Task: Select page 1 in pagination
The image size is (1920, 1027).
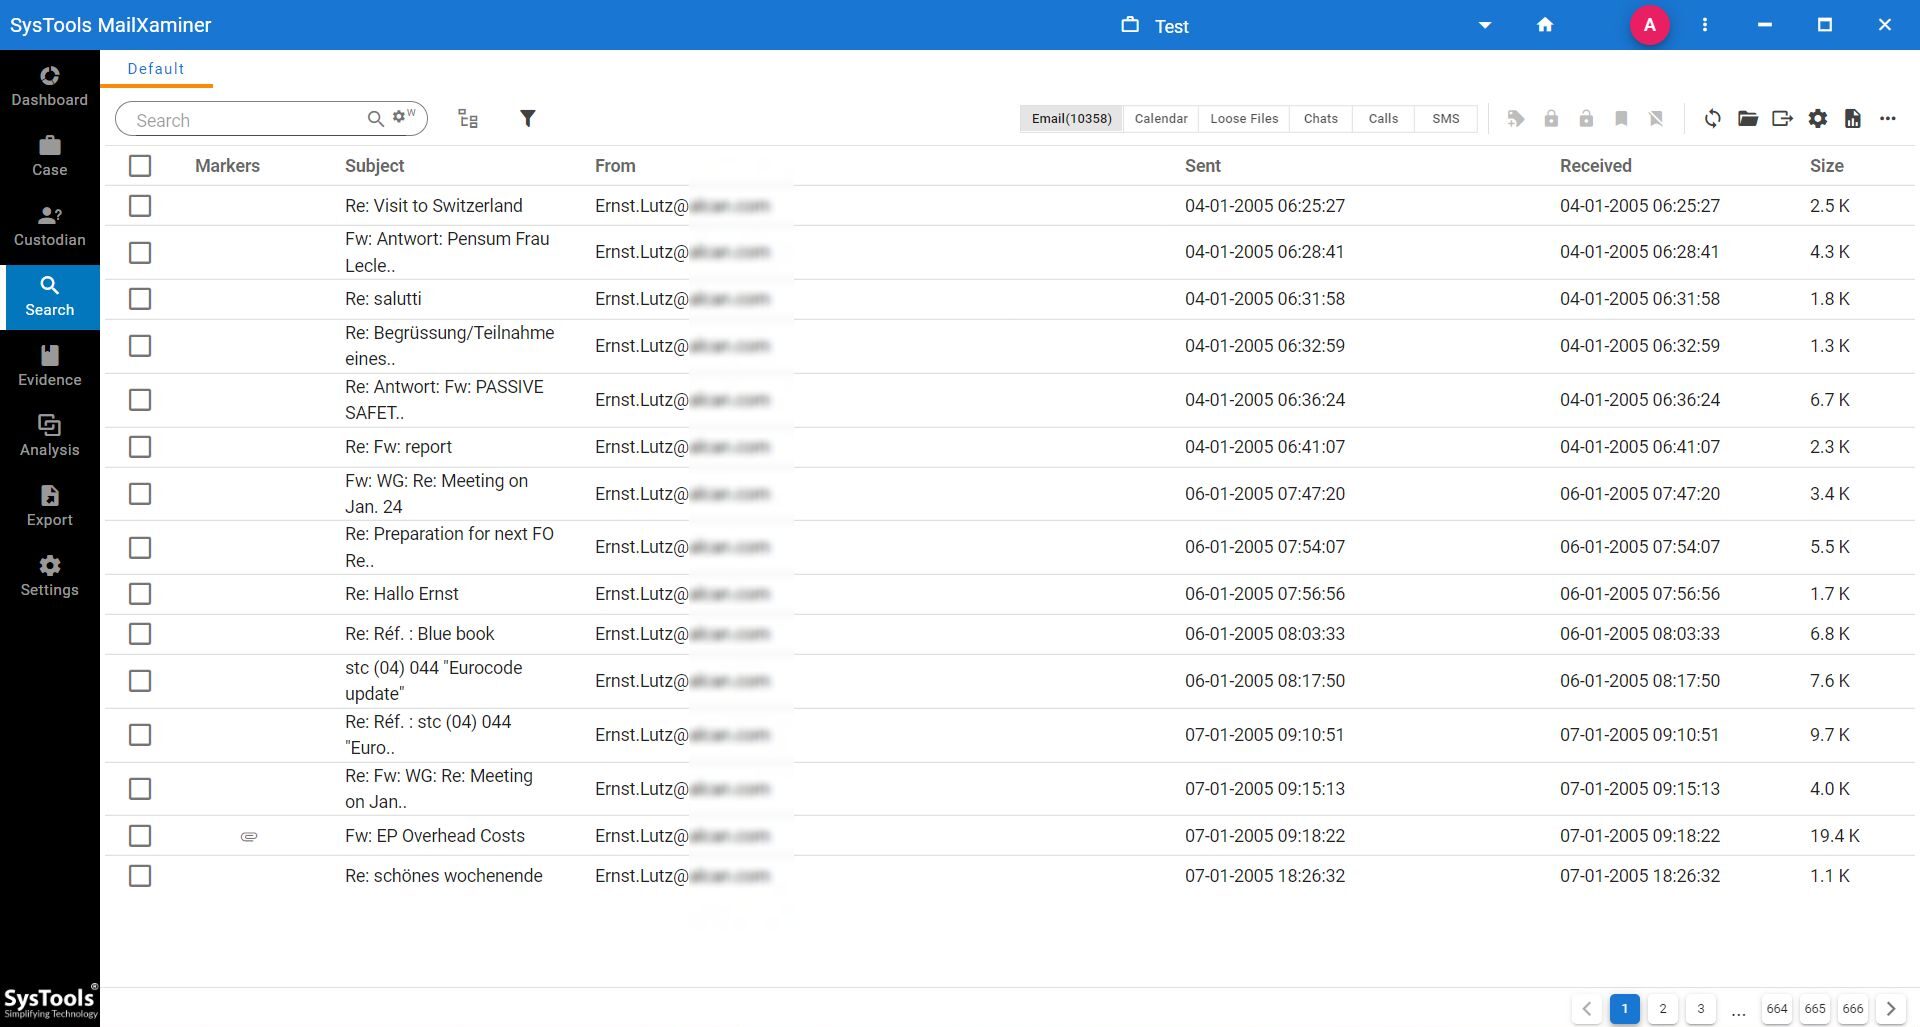Action: (x=1625, y=1009)
